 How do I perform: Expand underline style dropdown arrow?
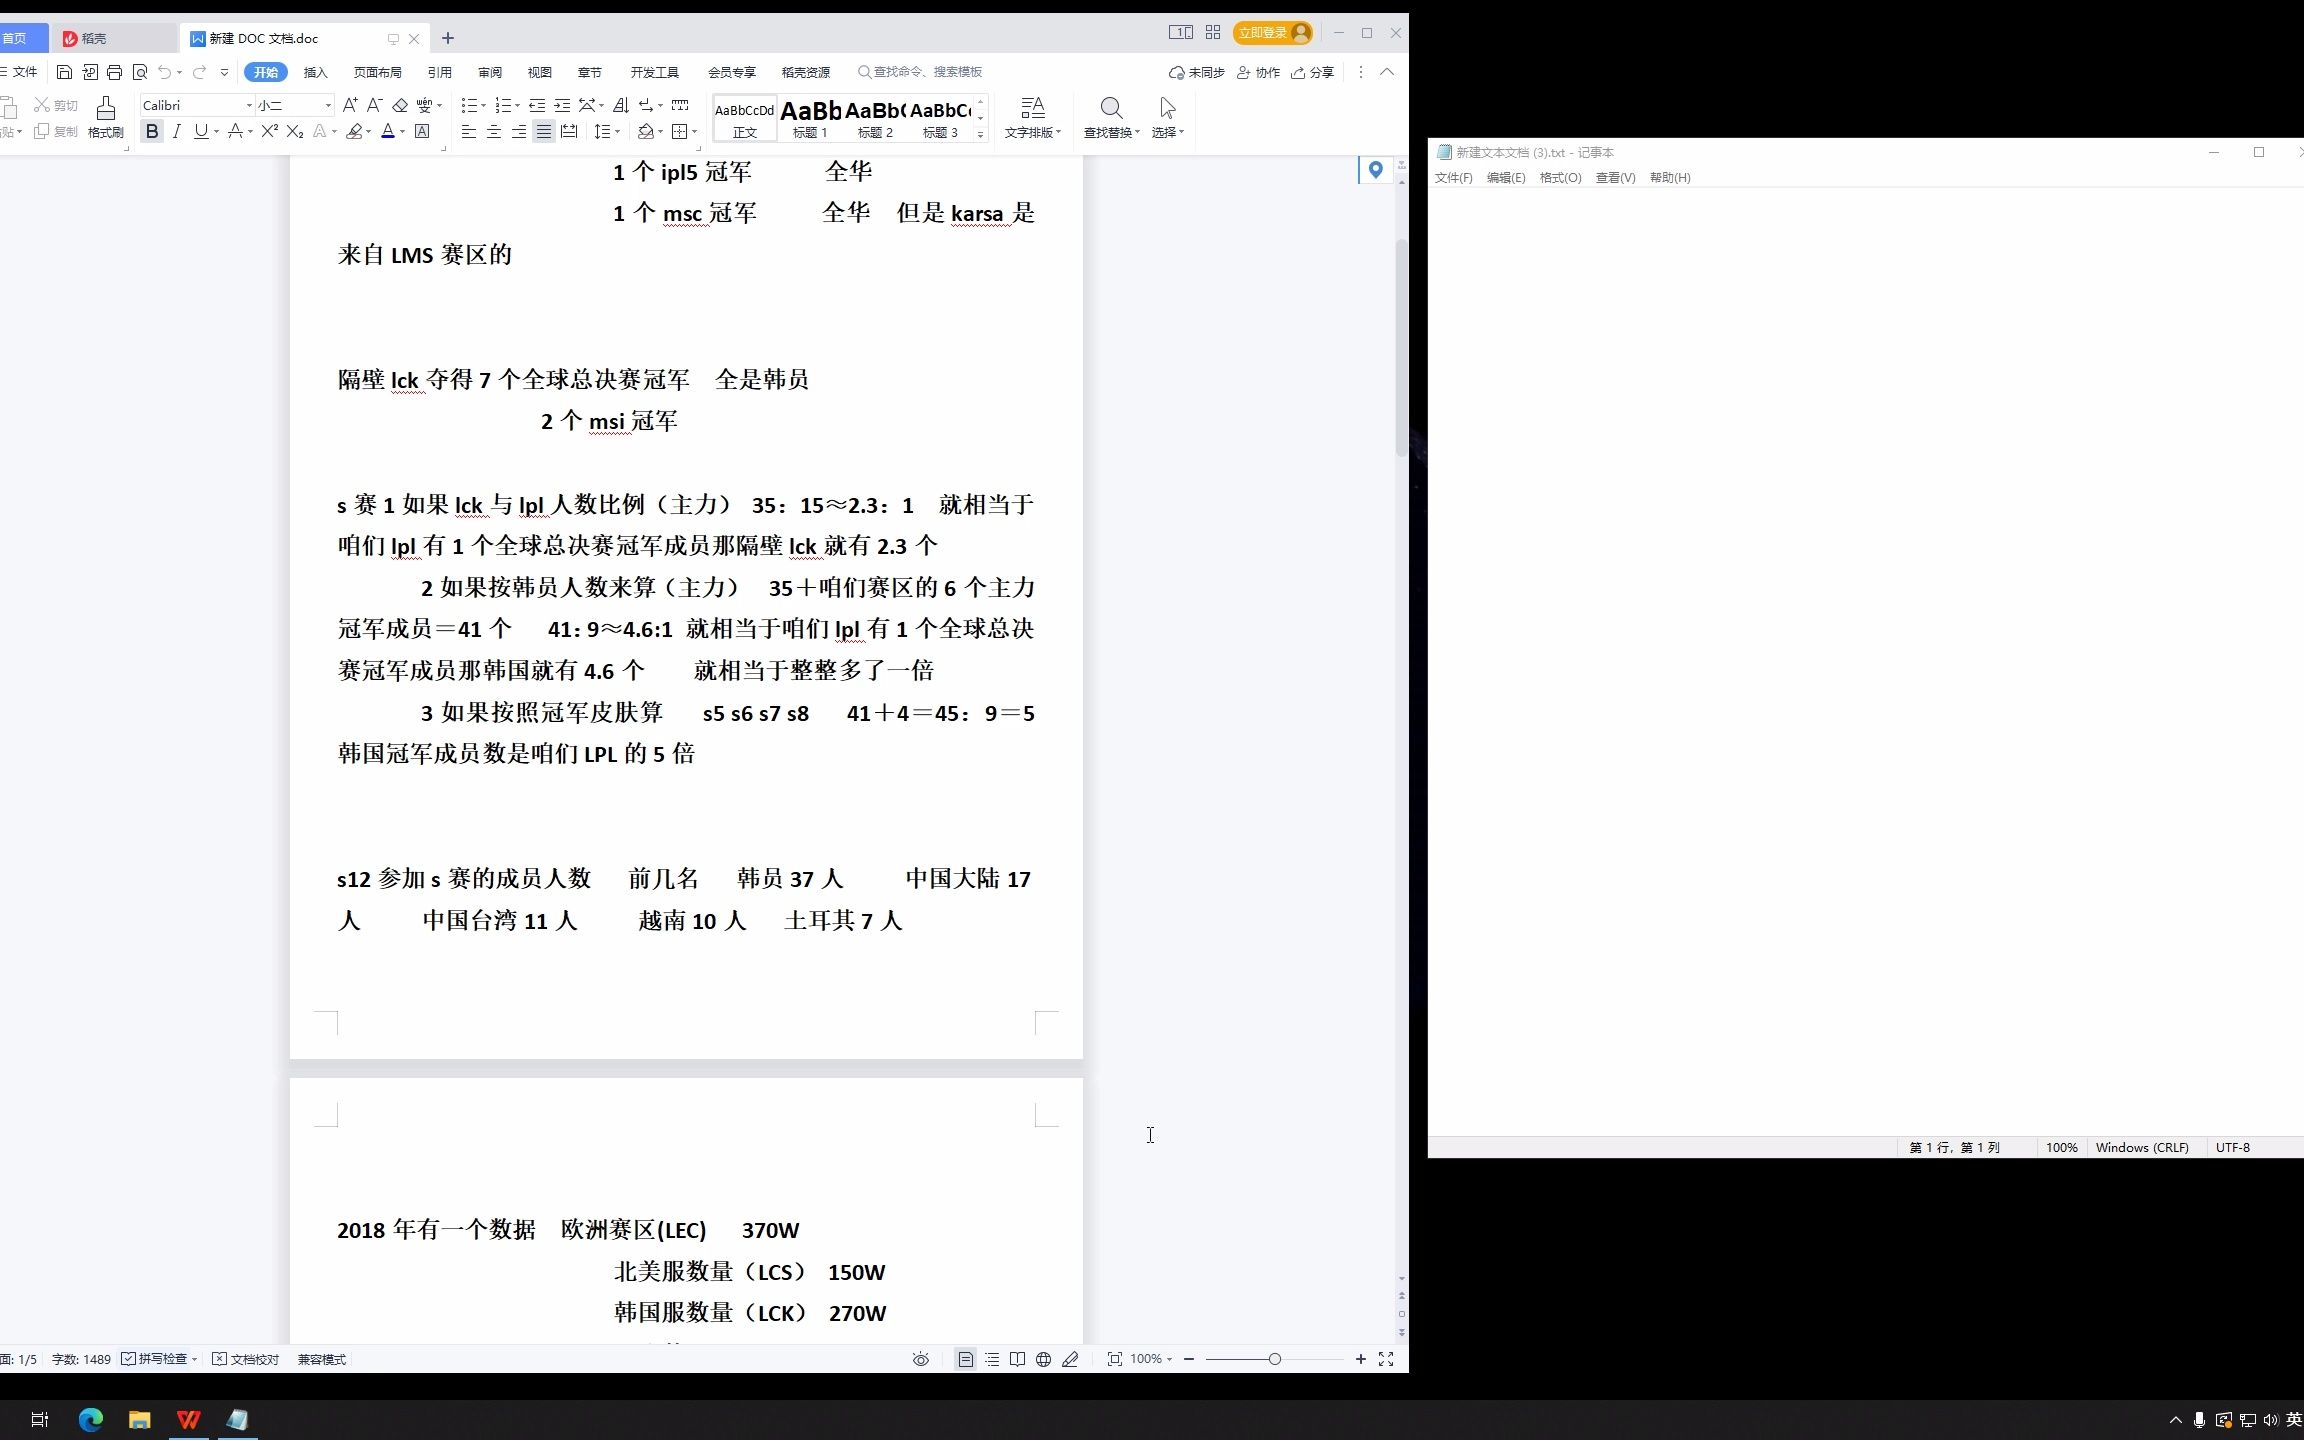216,132
